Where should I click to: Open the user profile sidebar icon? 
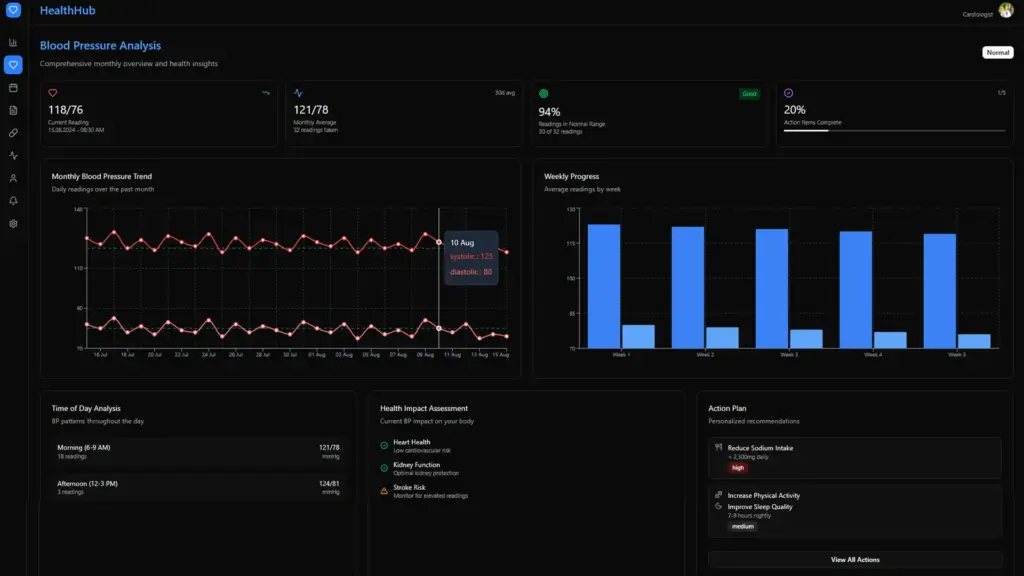13,178
